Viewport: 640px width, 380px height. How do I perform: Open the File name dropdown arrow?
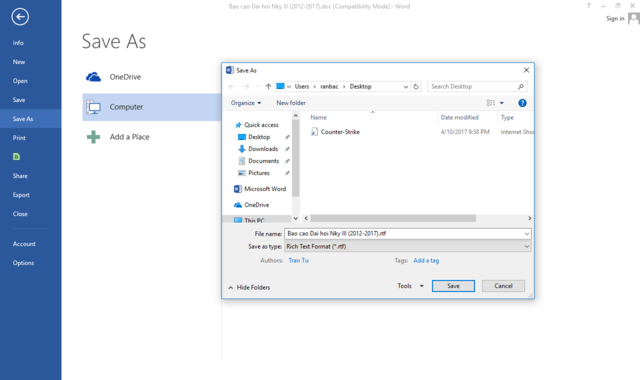[x=527, y=234]
